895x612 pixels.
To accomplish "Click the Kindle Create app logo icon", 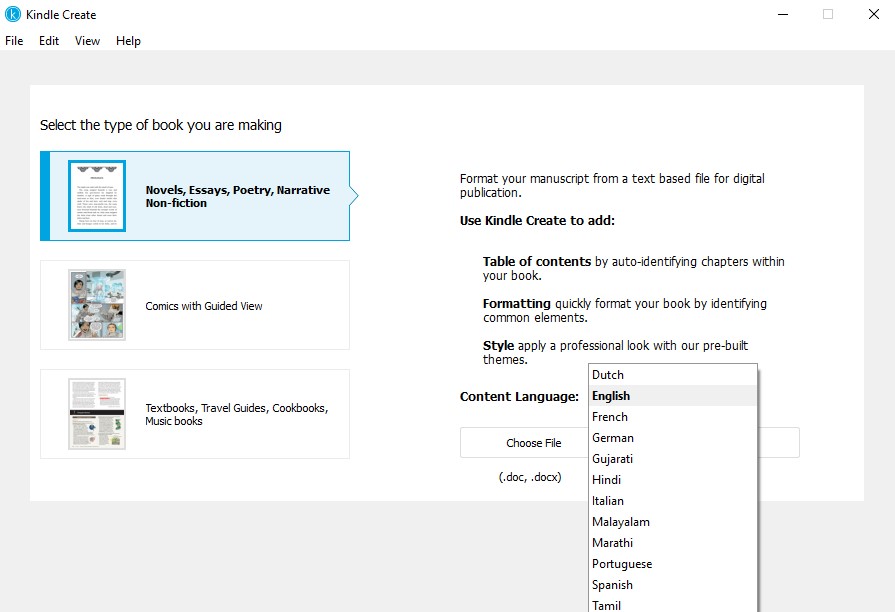I will pyautogui.click(x=13, y=14).
